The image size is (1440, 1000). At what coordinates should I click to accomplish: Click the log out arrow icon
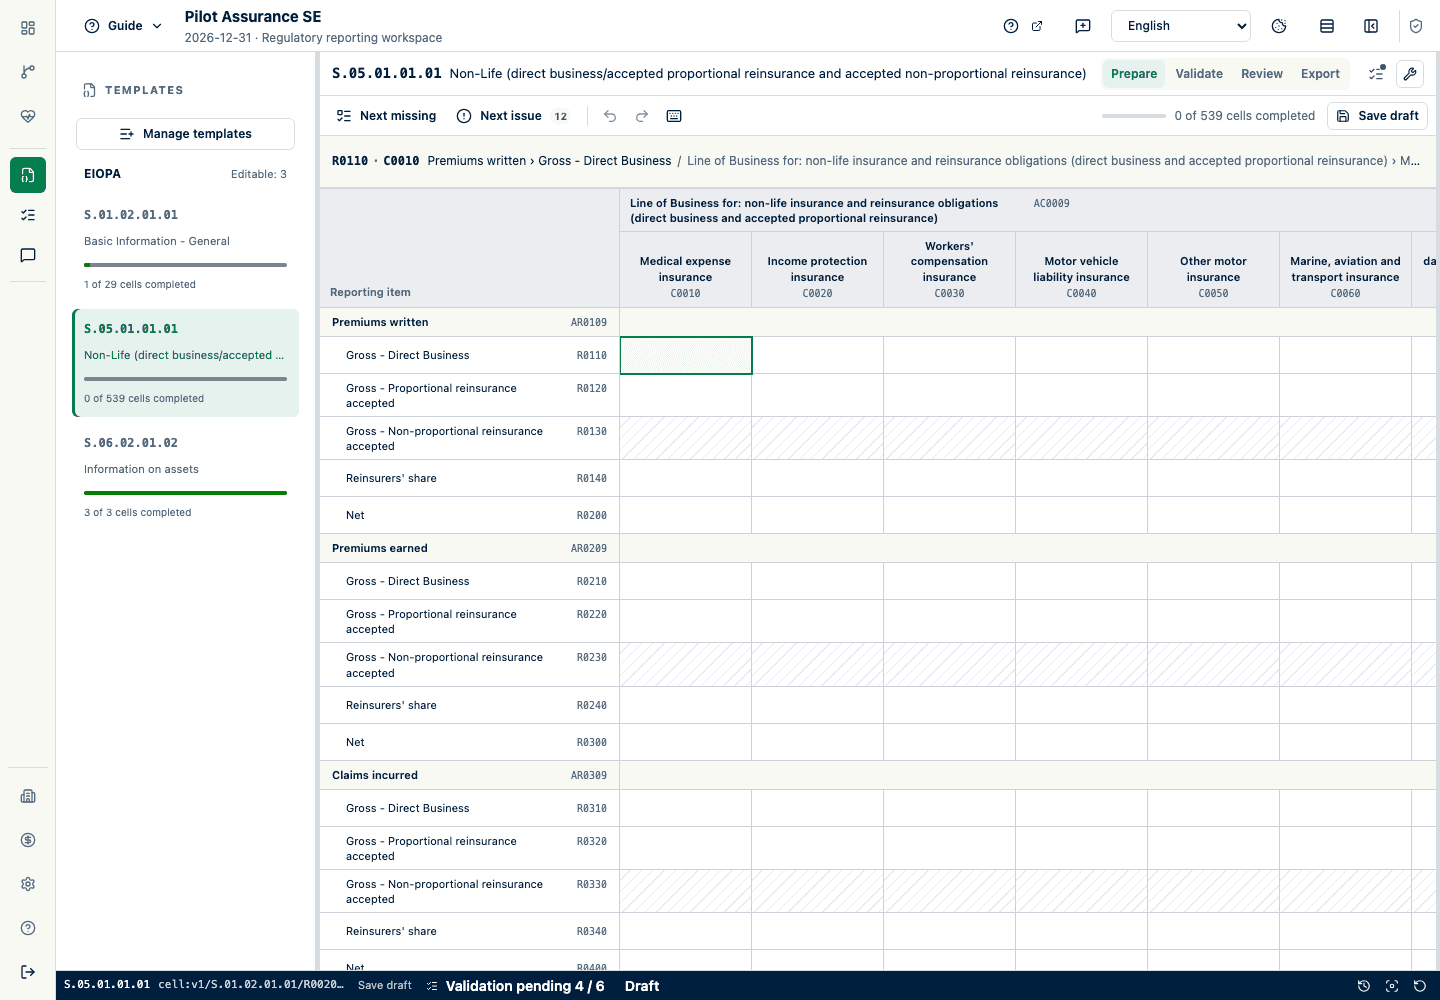(28, 972)
